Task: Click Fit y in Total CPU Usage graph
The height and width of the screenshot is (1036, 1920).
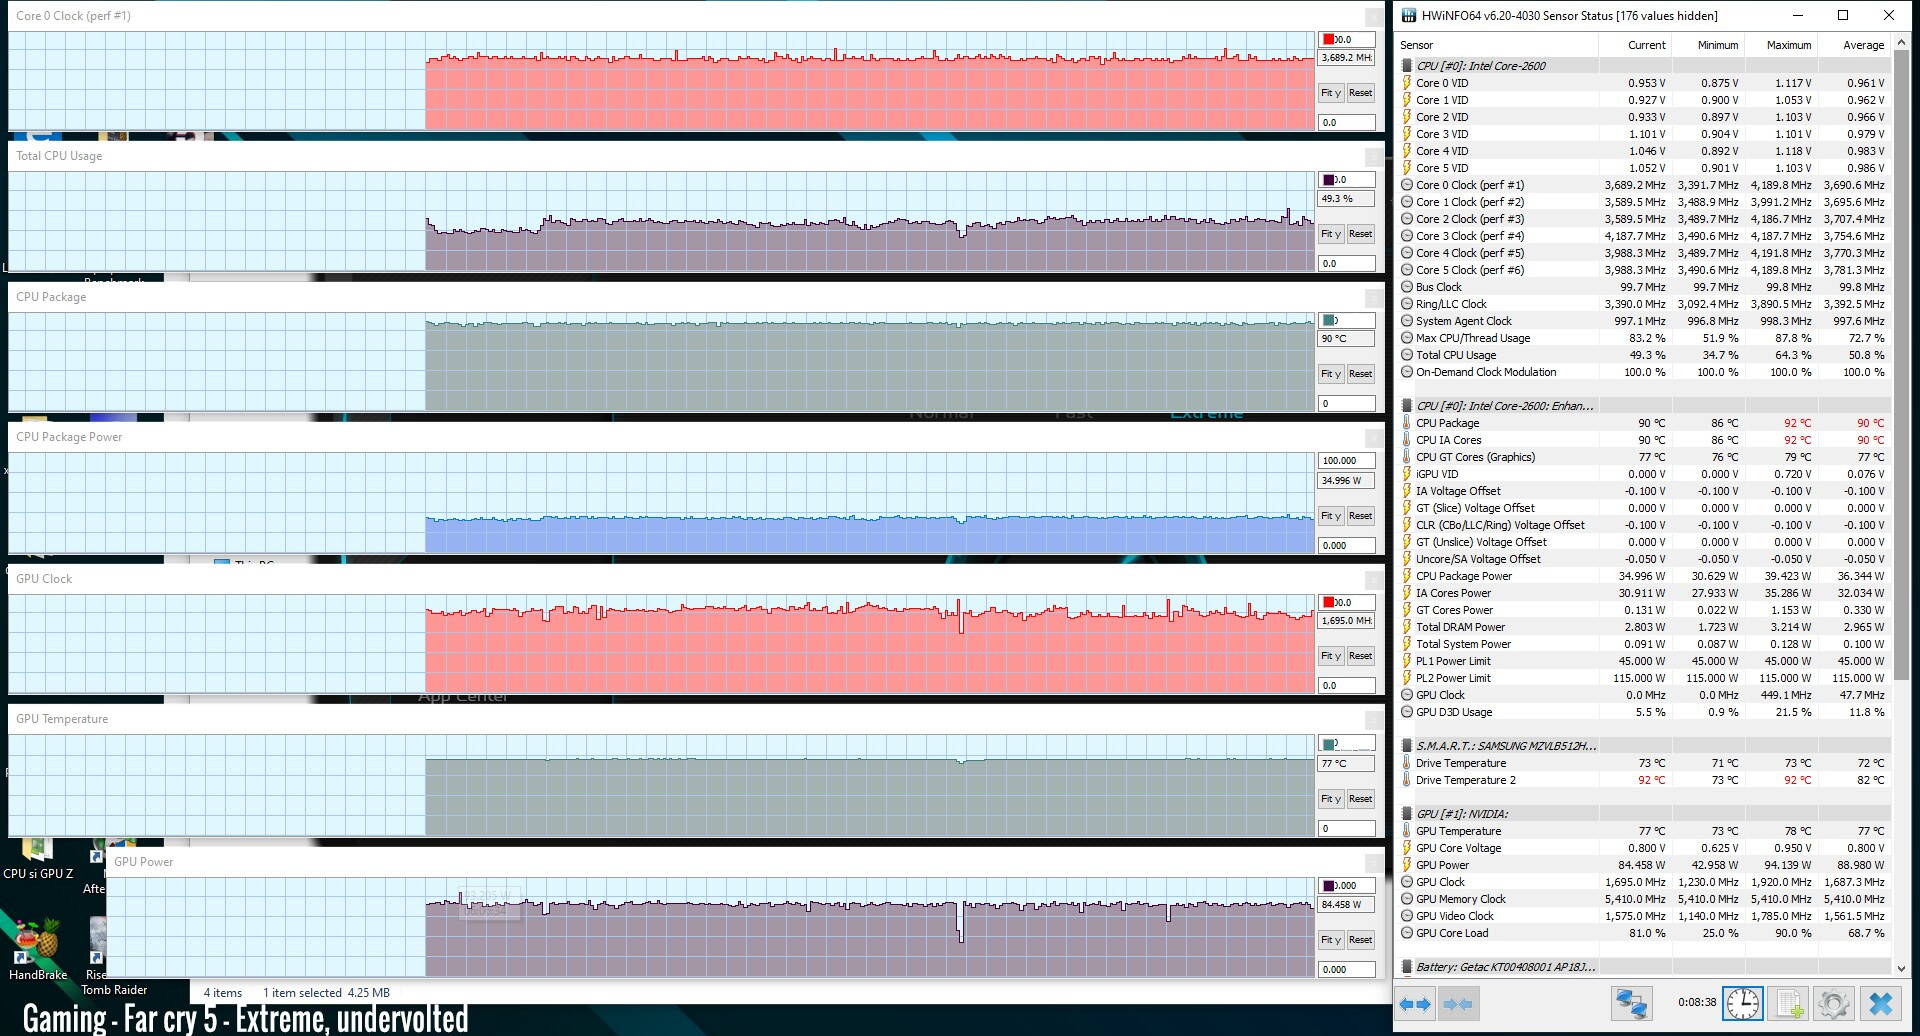Action: [1330, 234]
